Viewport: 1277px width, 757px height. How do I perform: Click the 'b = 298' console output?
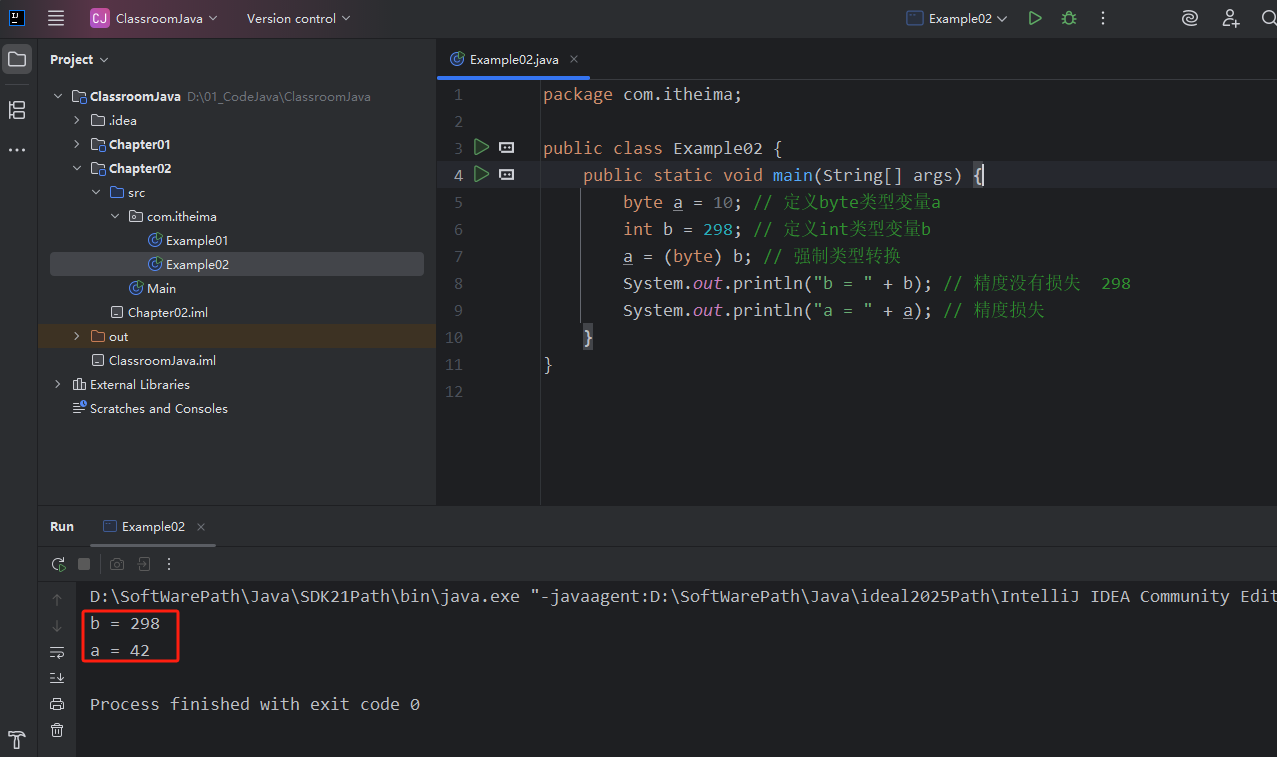pos(125,623)
